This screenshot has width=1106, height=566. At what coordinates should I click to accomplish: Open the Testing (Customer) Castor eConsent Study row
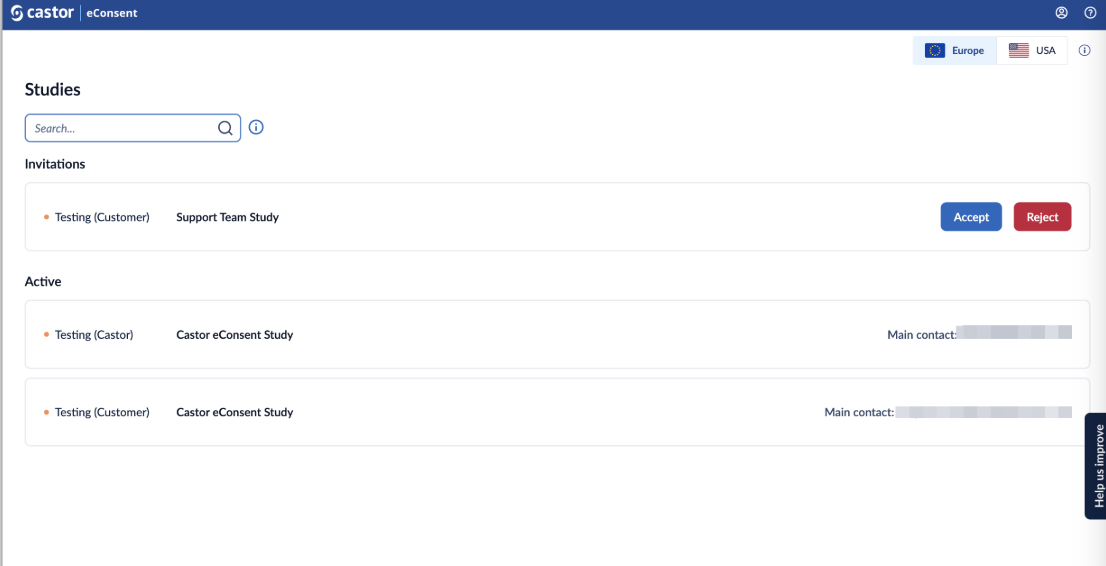[x=557, y=412]
